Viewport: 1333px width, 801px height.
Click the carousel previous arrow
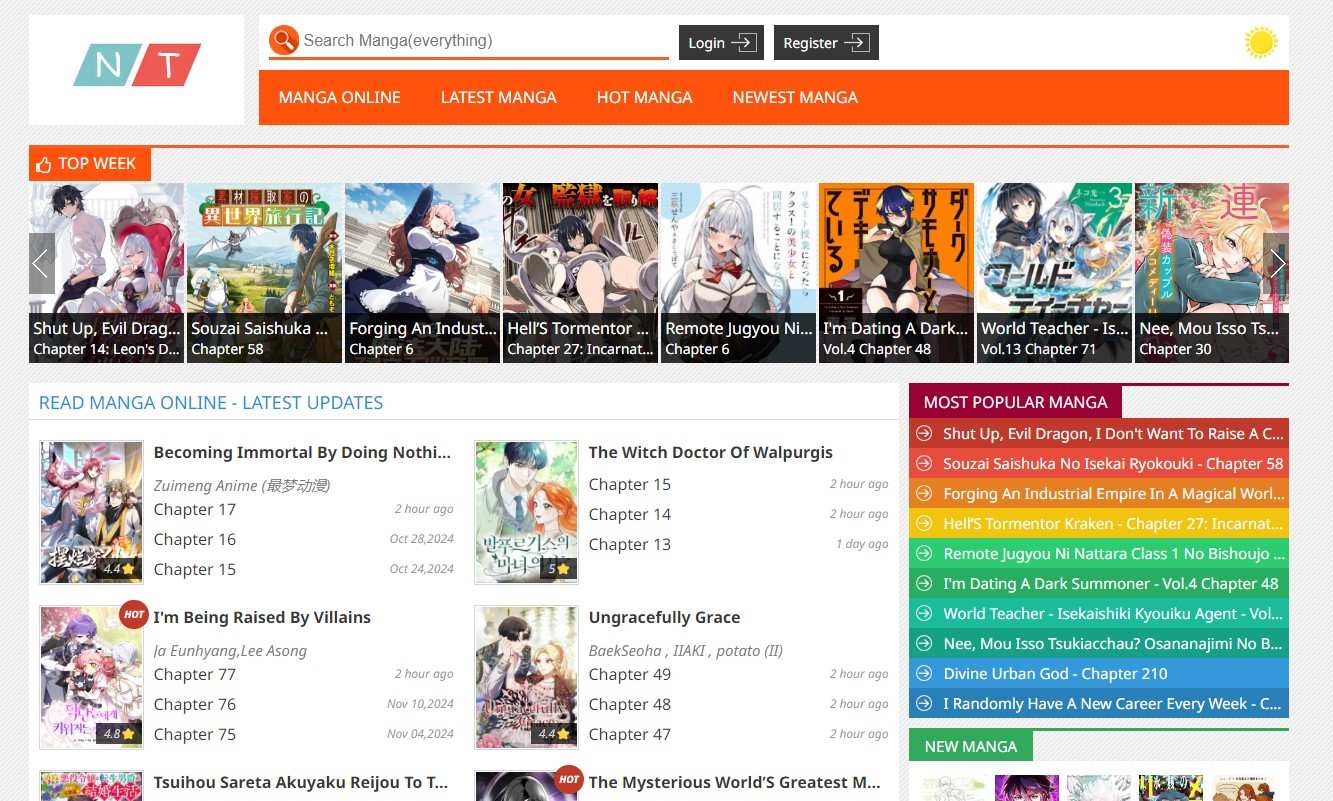tap(42, 263)
